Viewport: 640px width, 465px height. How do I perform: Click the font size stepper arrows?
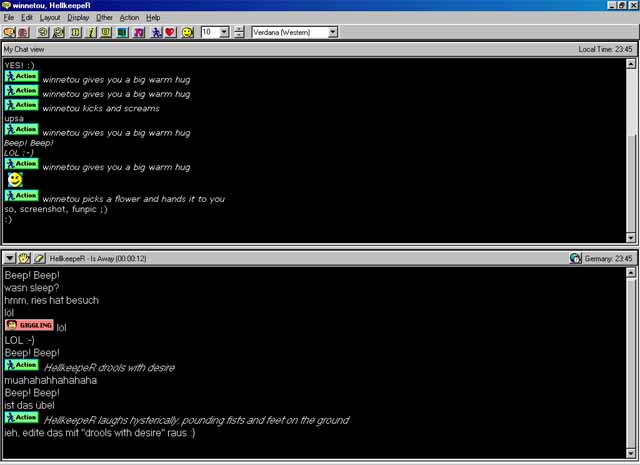click(239, 32)
